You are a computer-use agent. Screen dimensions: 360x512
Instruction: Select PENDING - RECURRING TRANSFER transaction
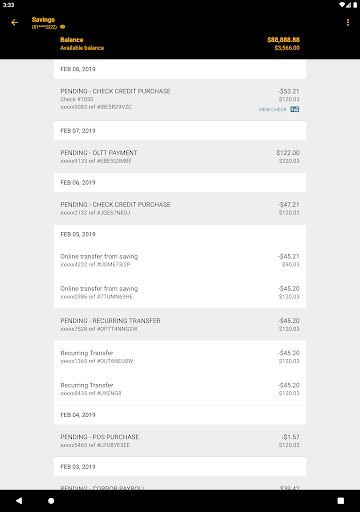[180, 324]
